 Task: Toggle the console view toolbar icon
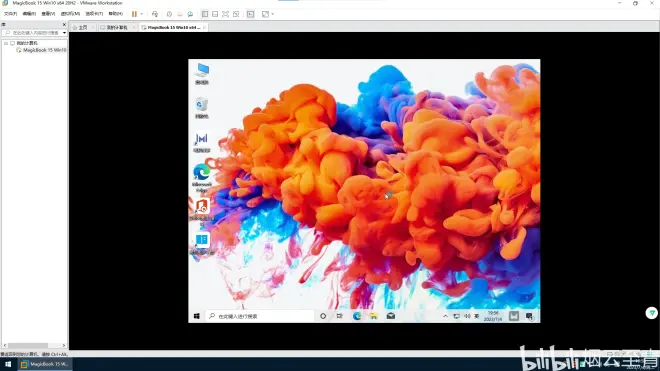pos(250,14)
